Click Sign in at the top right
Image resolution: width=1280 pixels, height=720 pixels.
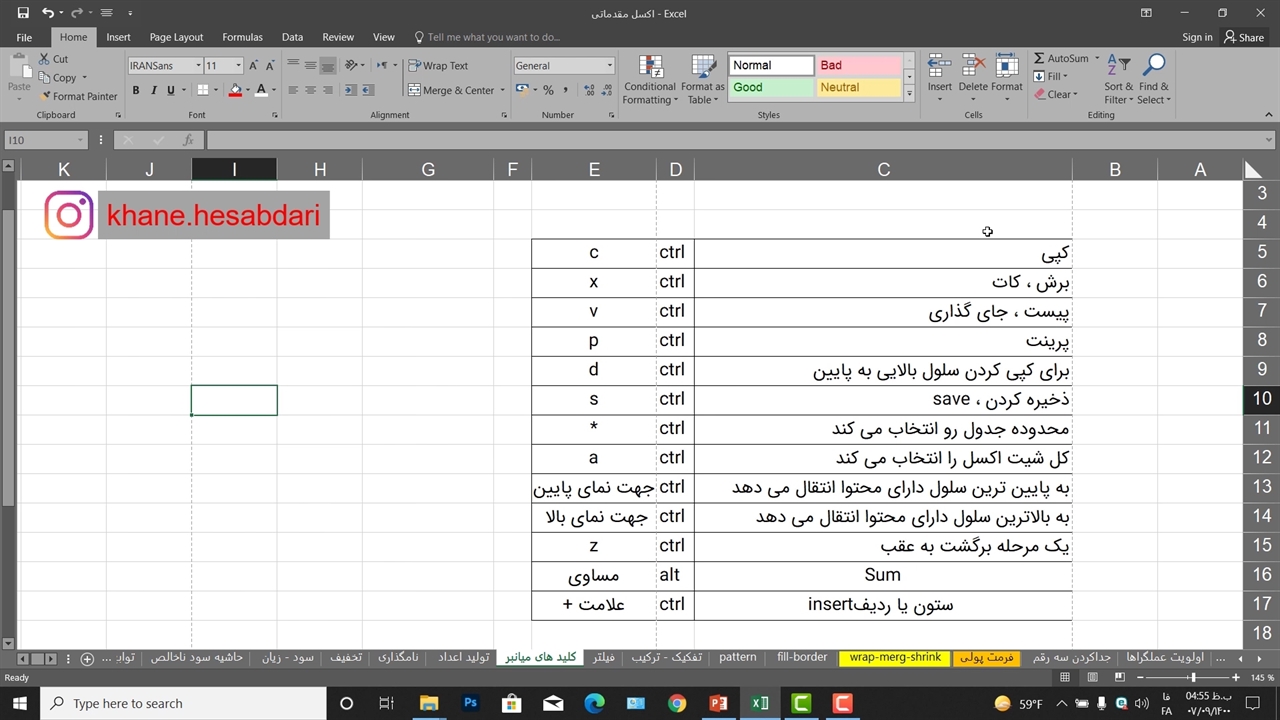1197,37
